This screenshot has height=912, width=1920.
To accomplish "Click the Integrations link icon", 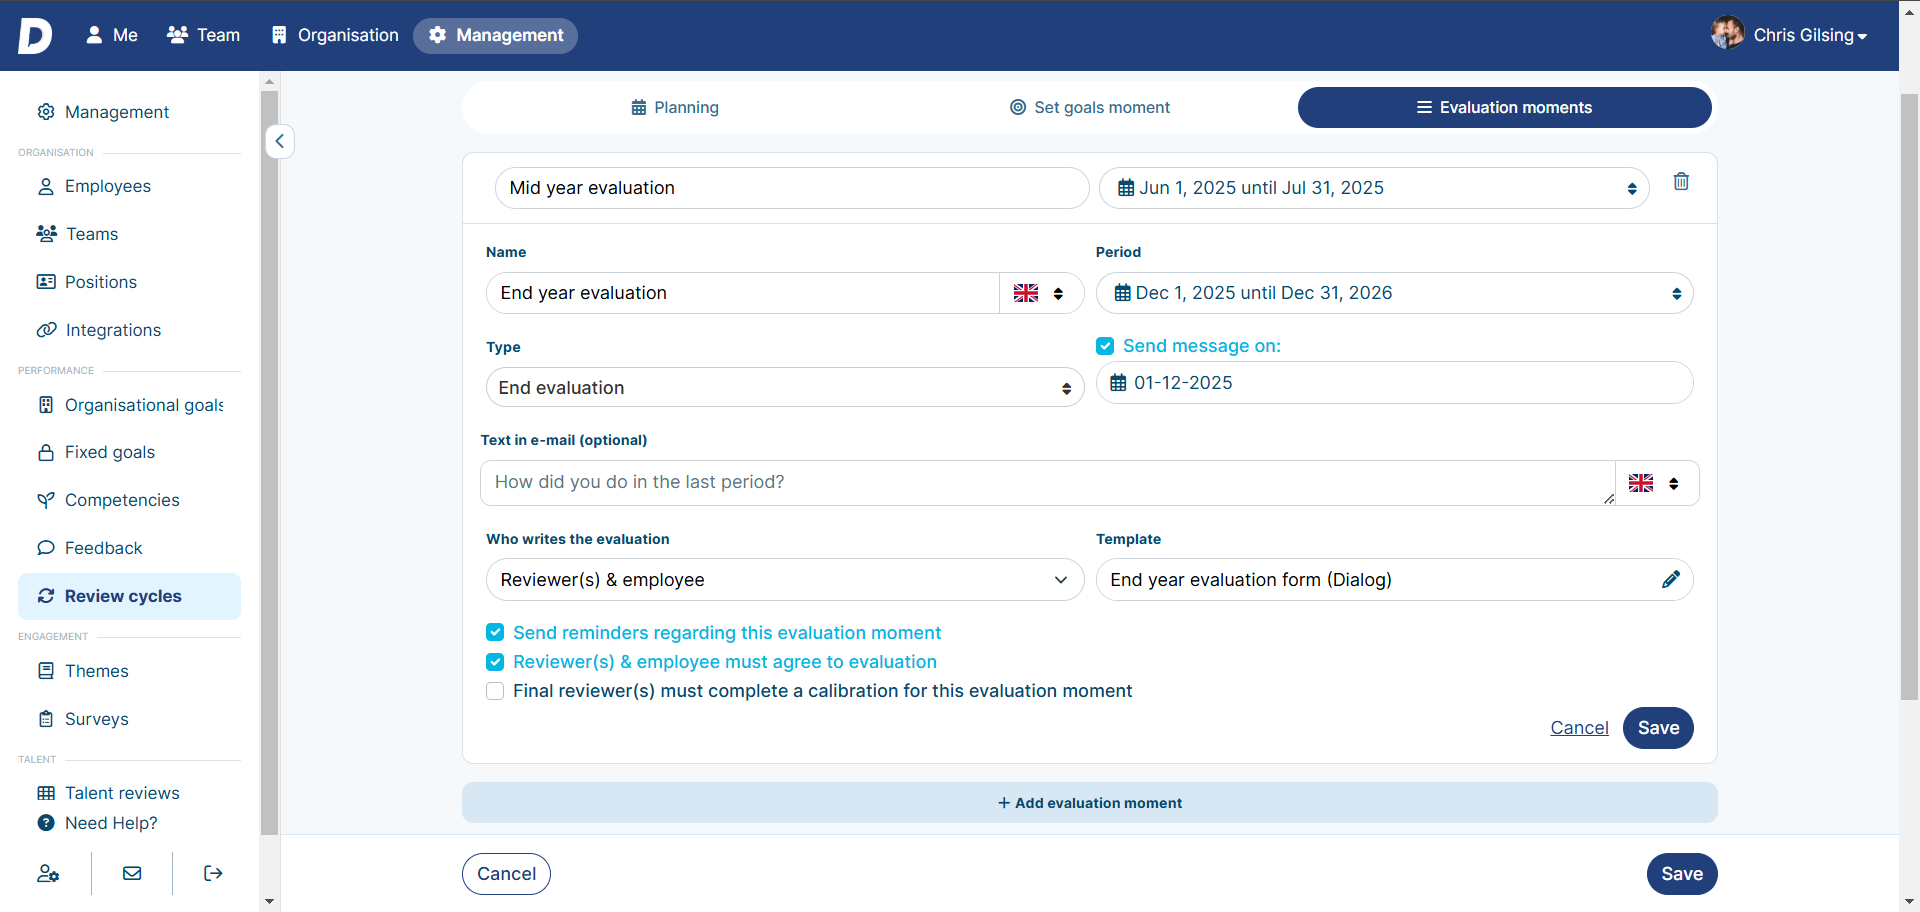I will (46, 330).
